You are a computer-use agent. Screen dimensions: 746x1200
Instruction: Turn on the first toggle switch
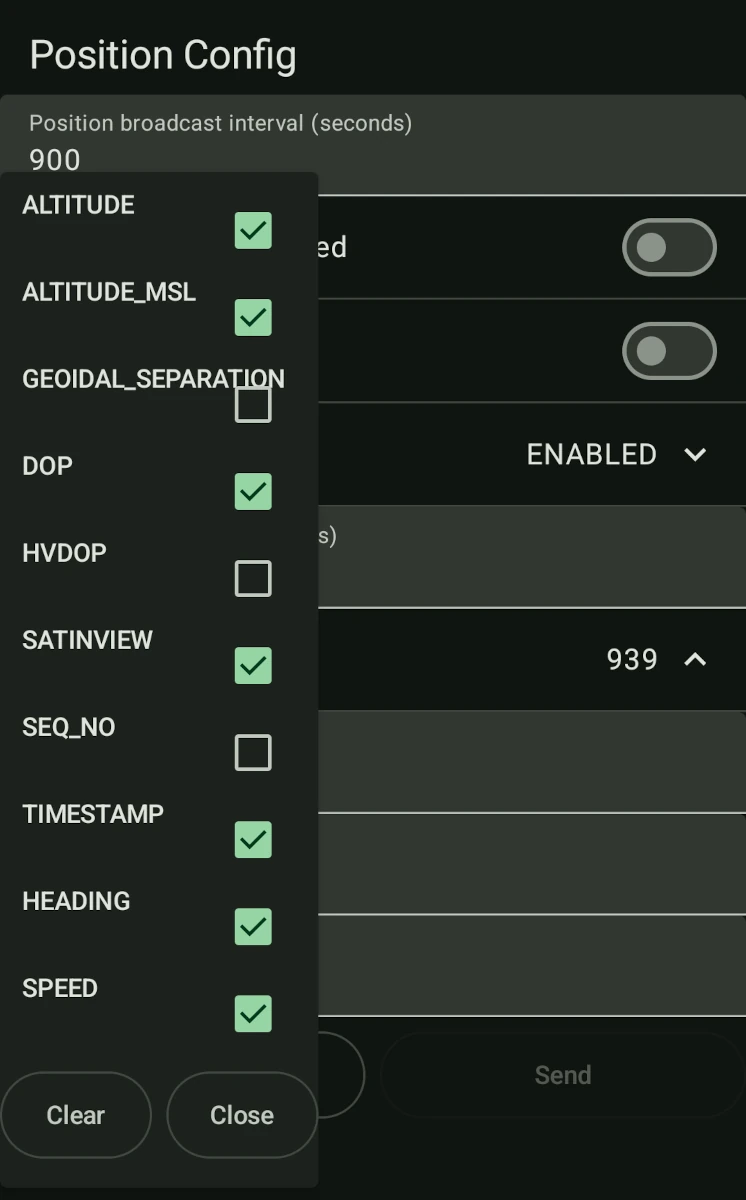tap(669, 247)
